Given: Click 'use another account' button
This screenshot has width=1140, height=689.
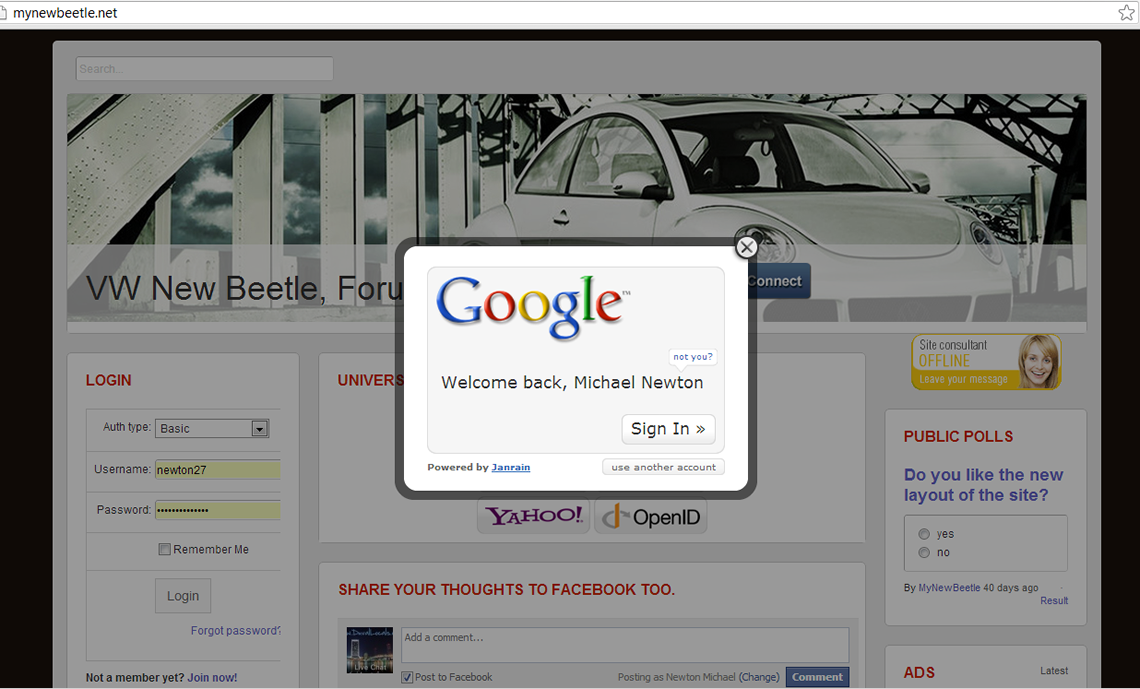Looking at the screenshot, I should [663, 467].
